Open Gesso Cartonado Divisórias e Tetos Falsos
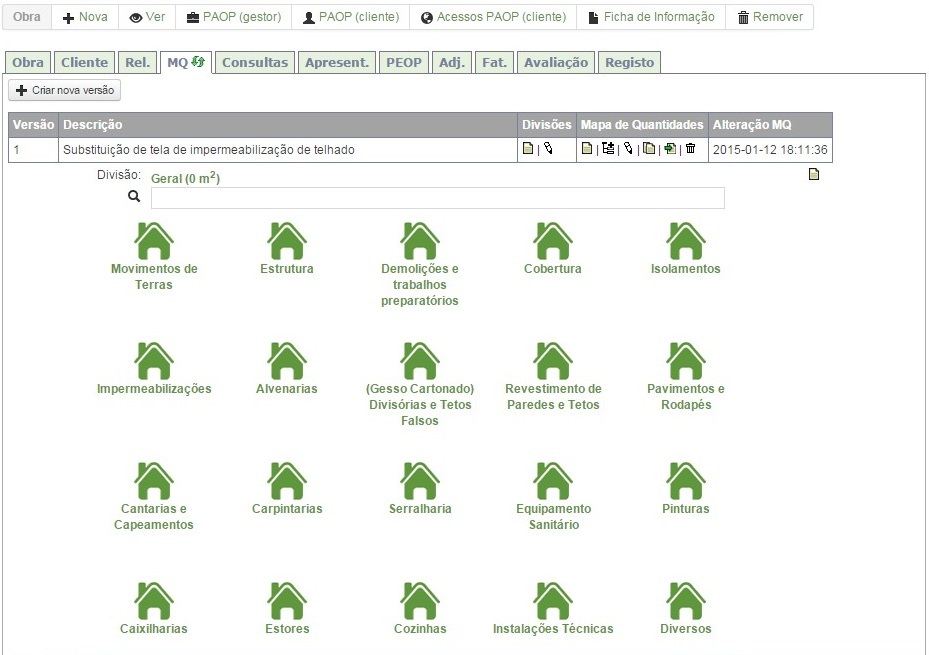This screenshot has width=929, height=655. coord(419,385)
